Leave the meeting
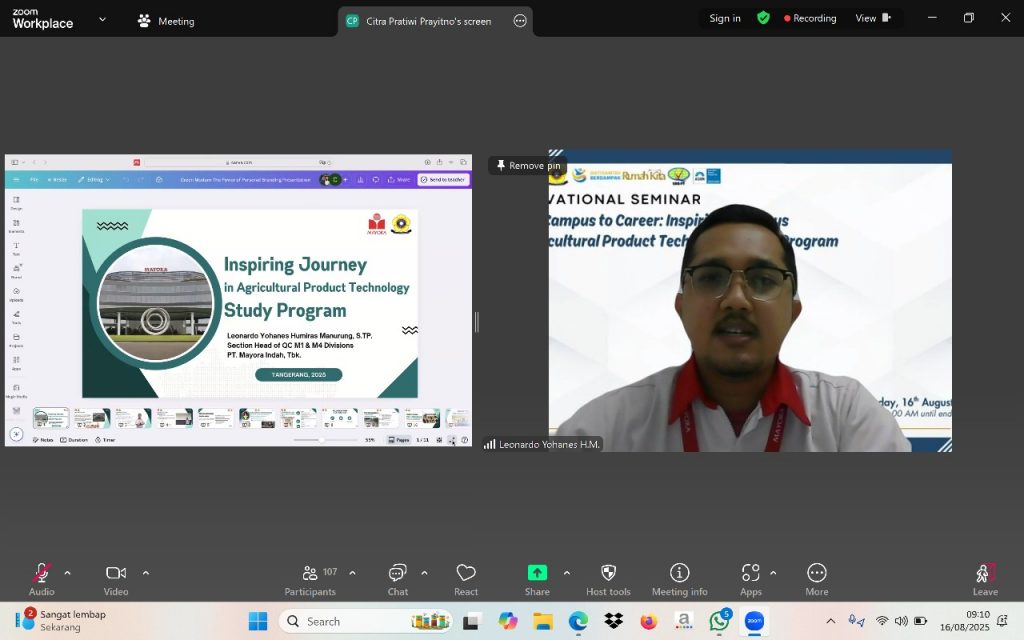This screenshot has height=640, width=1024. tap(985, 576)
